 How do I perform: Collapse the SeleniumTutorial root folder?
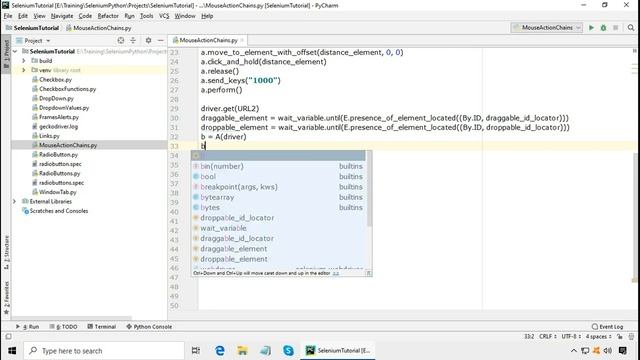pyautogui.click(x=15, y=51)
